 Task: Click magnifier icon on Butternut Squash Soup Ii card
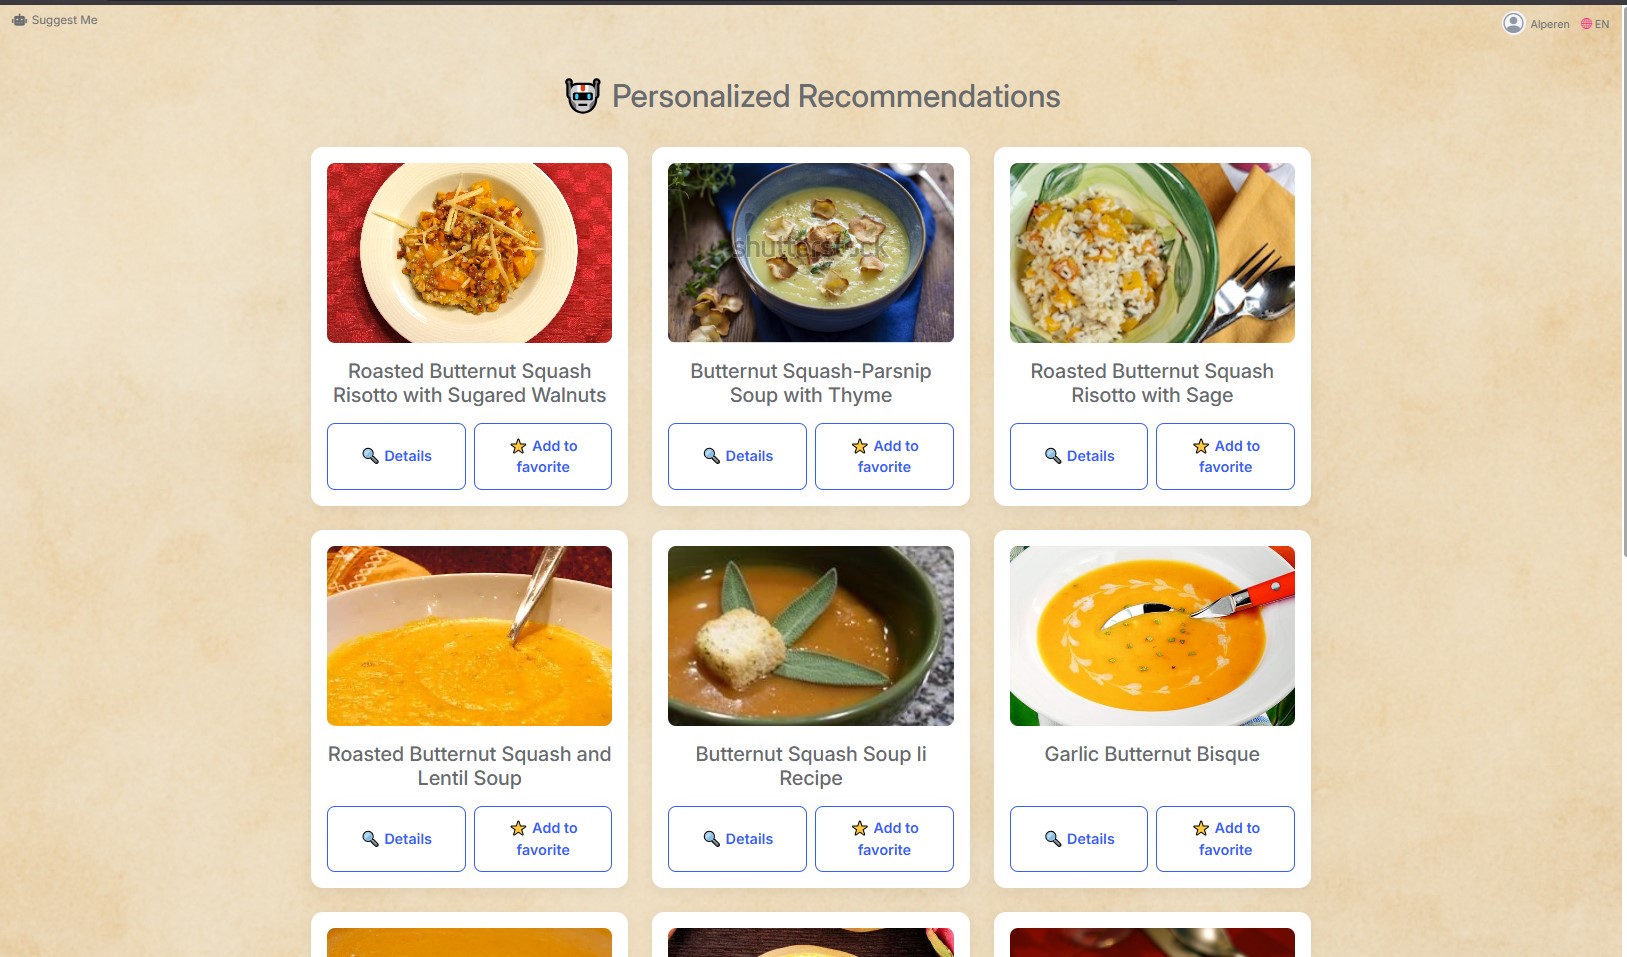pos(712,839)
